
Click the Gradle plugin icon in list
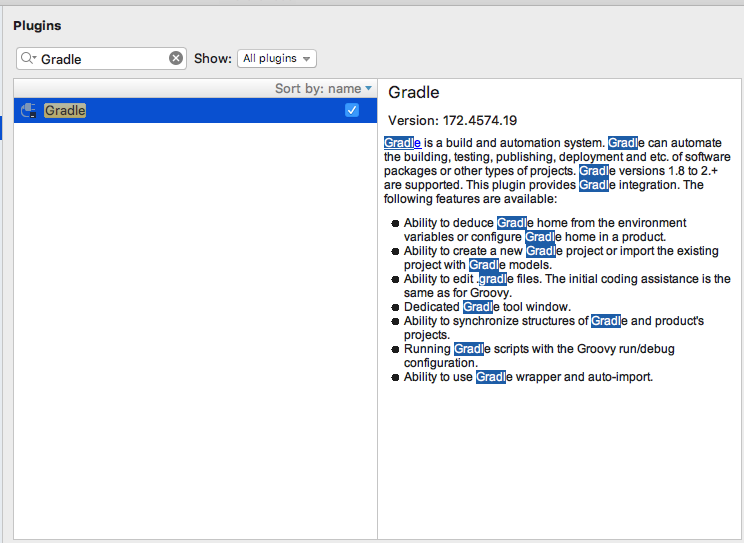tap(28, 110)
